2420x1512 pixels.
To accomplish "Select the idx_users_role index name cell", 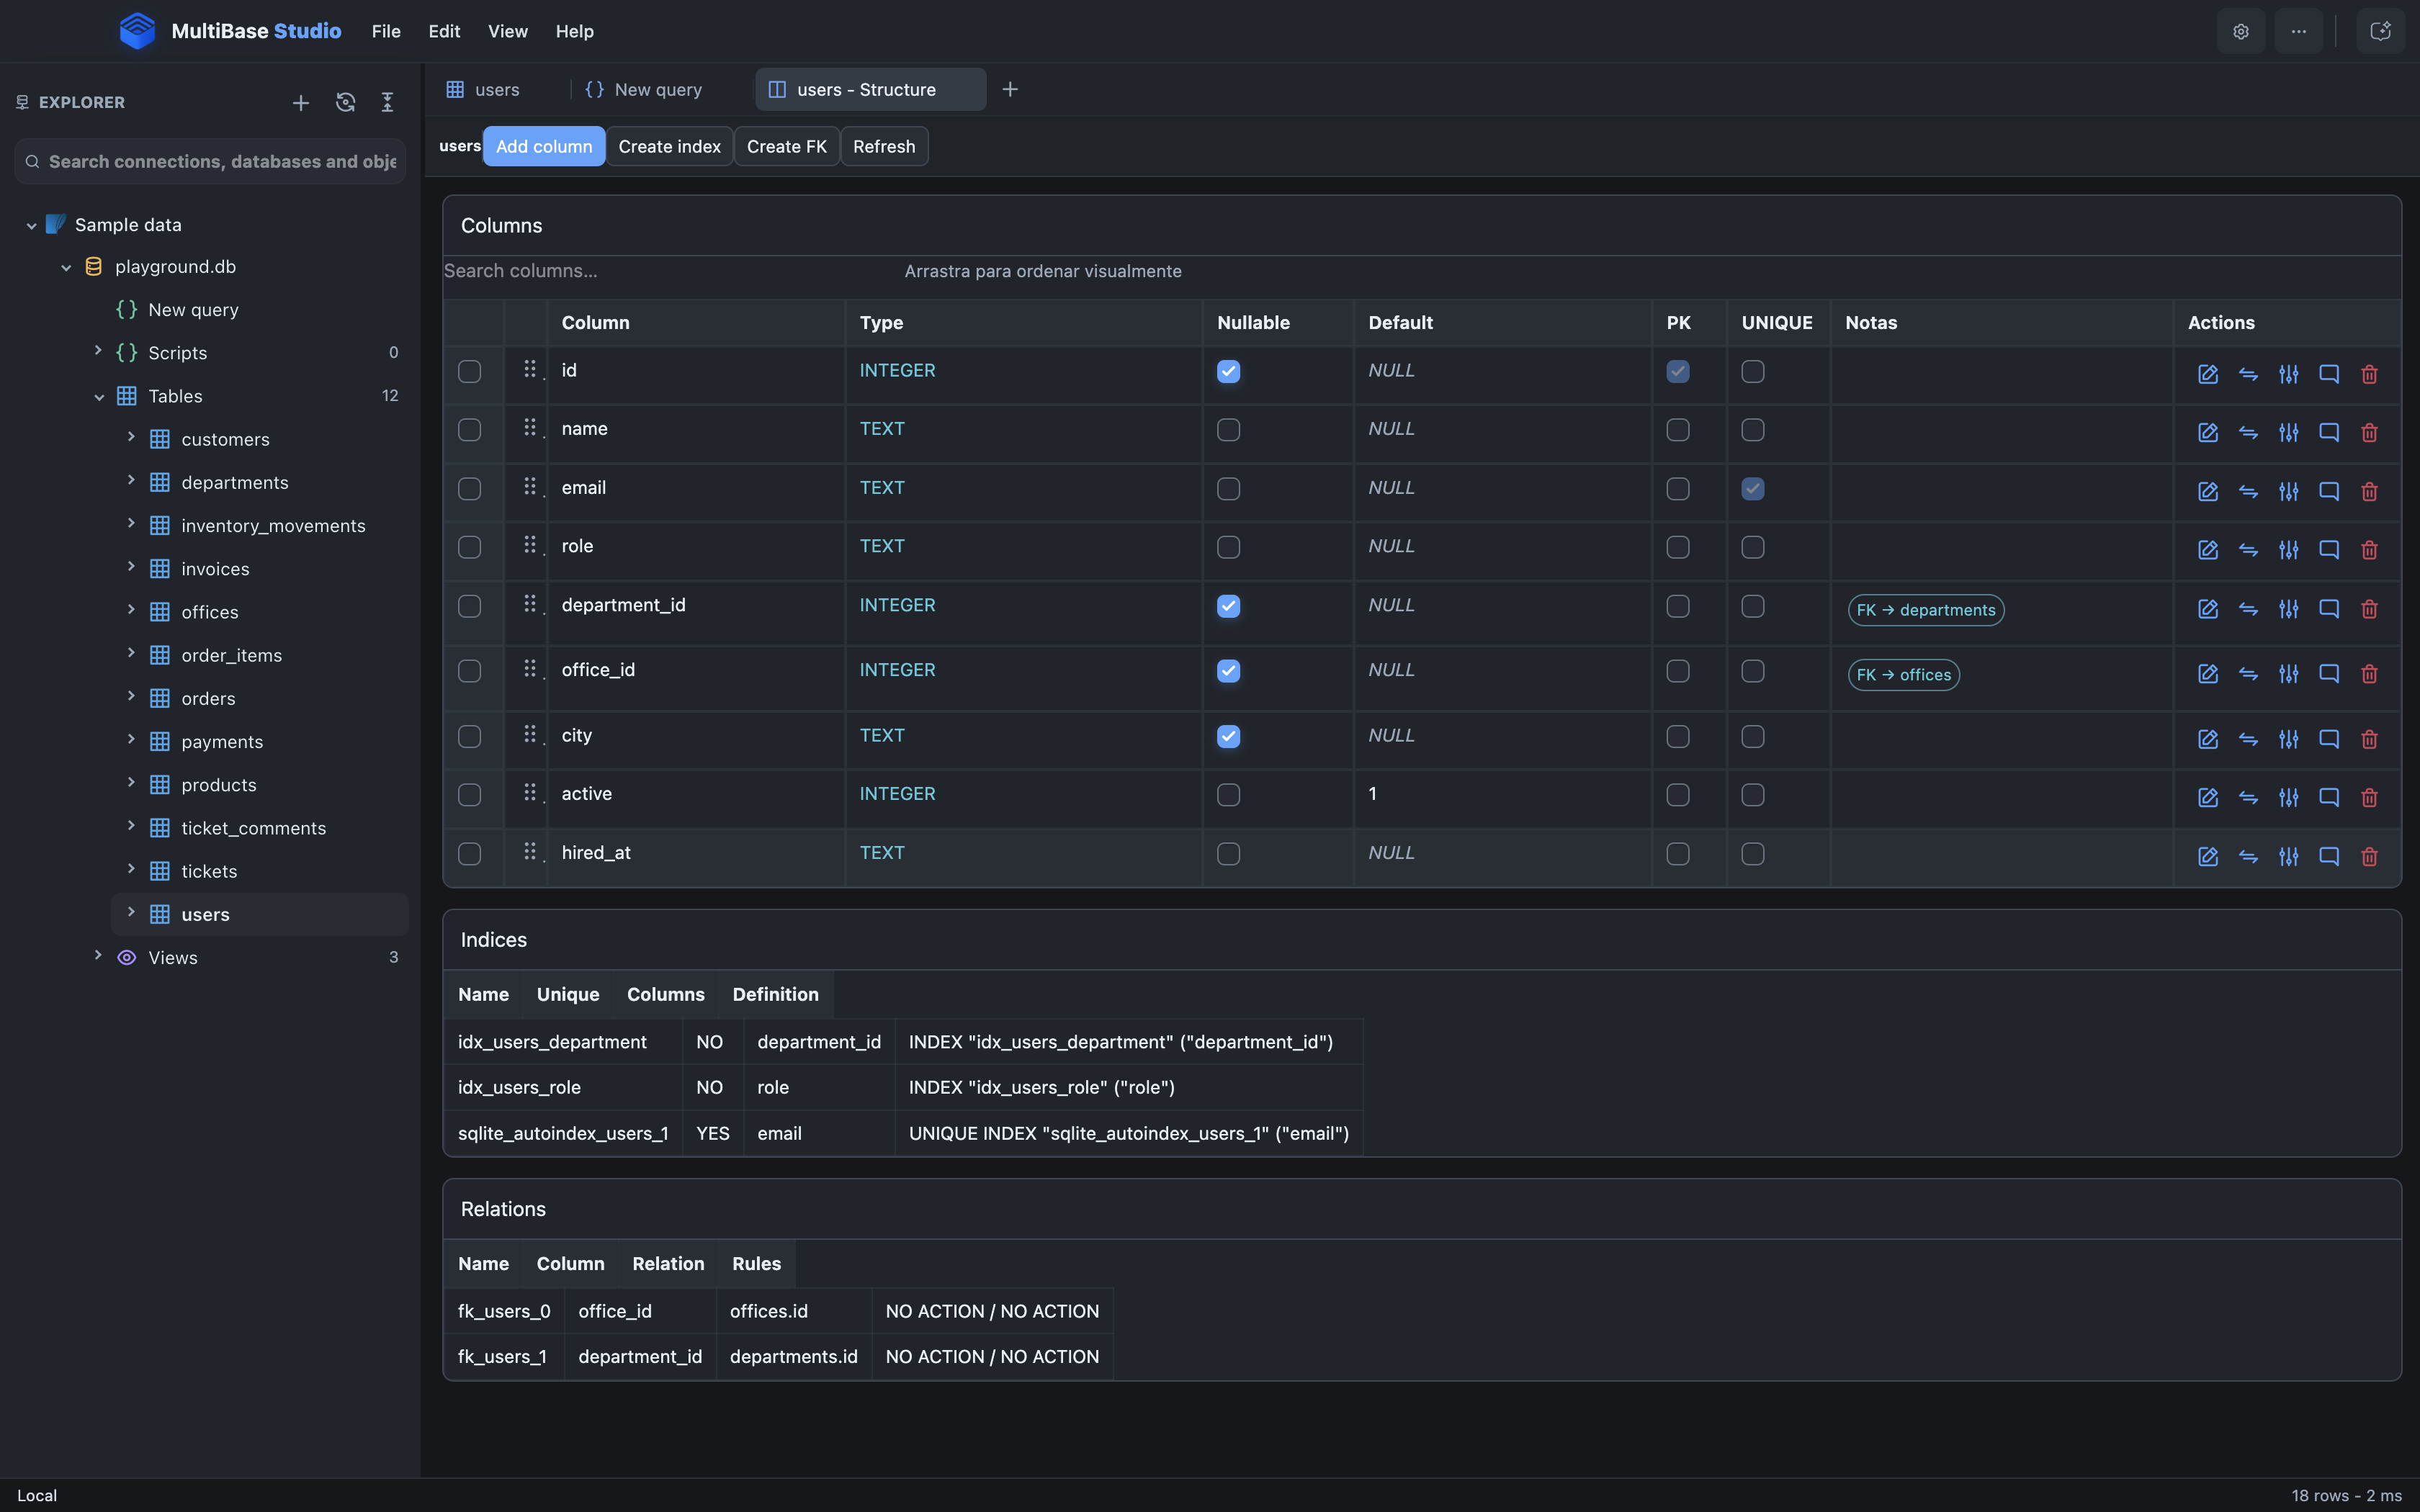I will [x=563, y=1087].
